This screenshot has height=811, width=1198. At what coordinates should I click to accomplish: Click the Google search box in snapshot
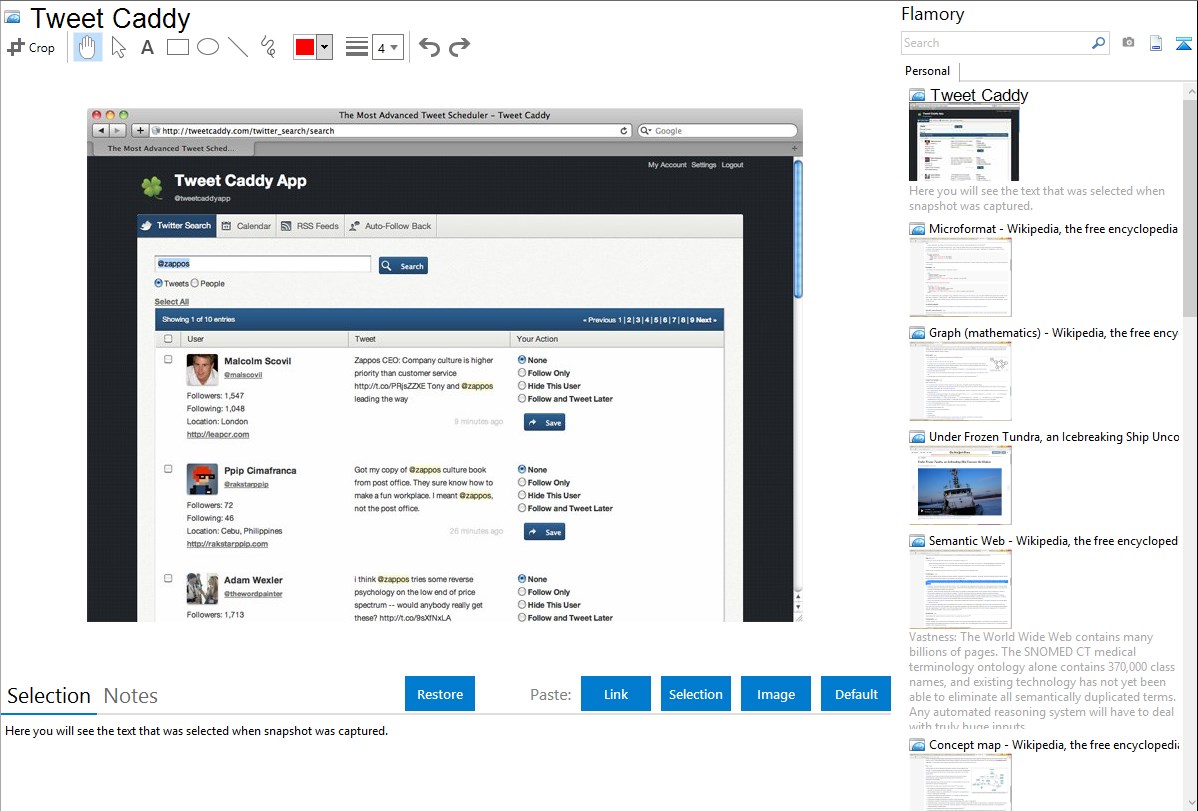tap(718, 131)
